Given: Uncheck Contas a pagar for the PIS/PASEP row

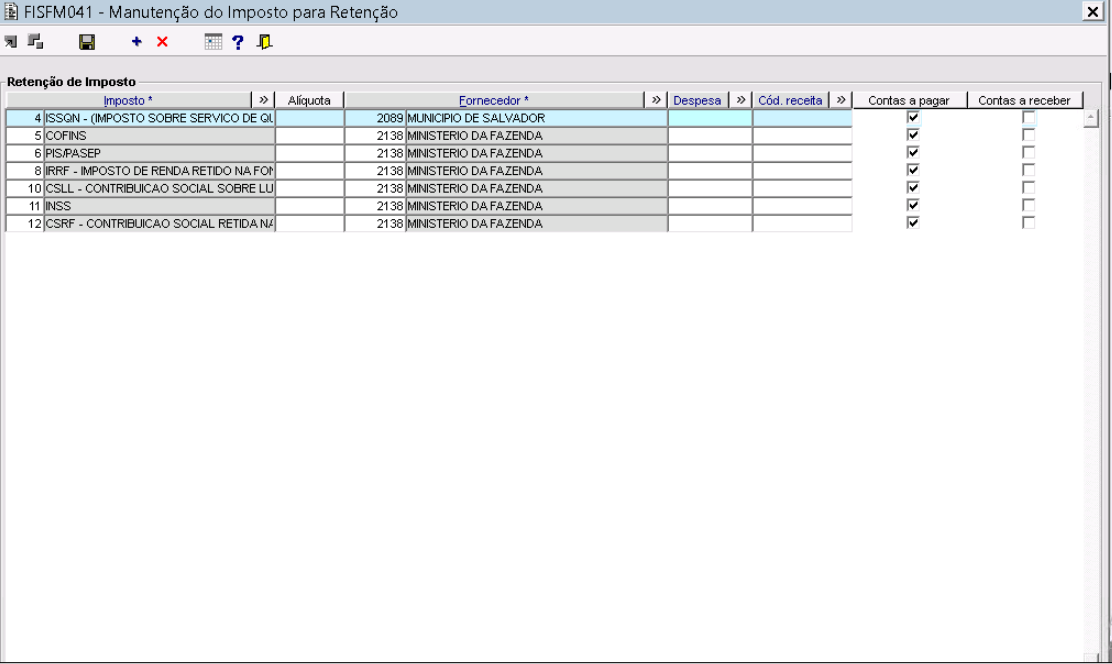Looking at the screenshot, I should [x=913, y=153].
